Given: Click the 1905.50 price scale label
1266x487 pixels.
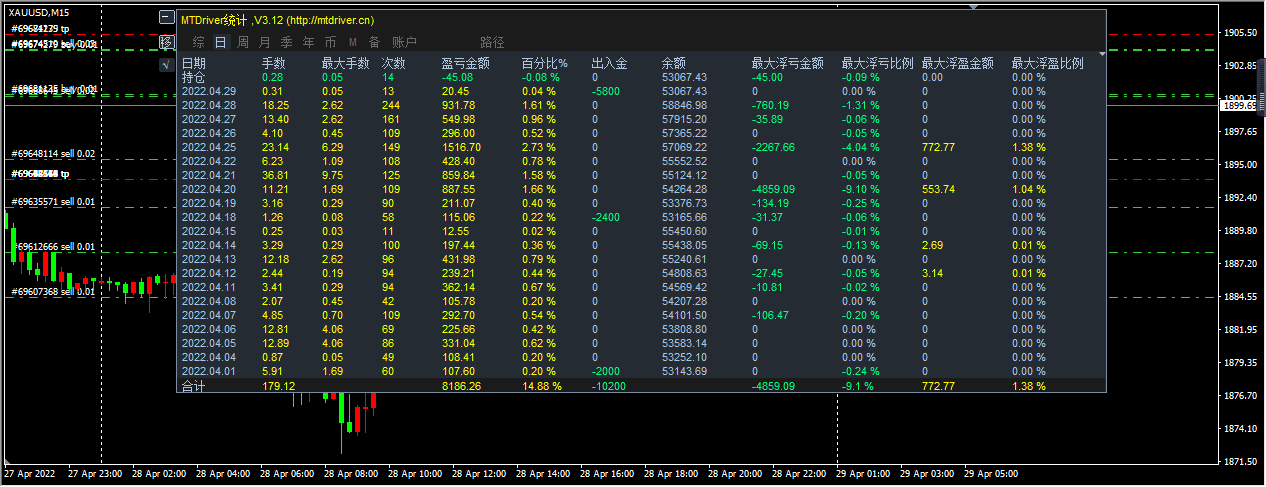Looking at the screenshot, I should (1240, 33).
